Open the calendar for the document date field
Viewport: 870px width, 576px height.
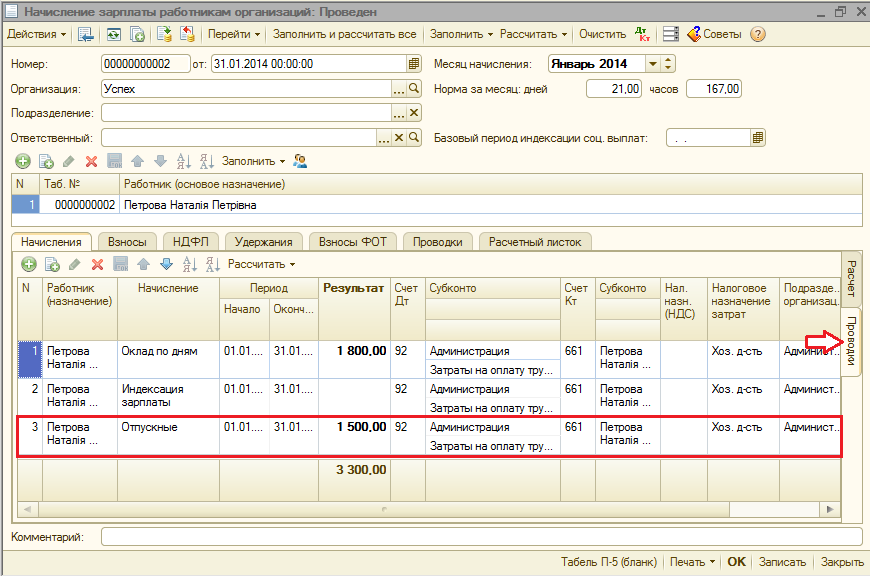(414, 64)
